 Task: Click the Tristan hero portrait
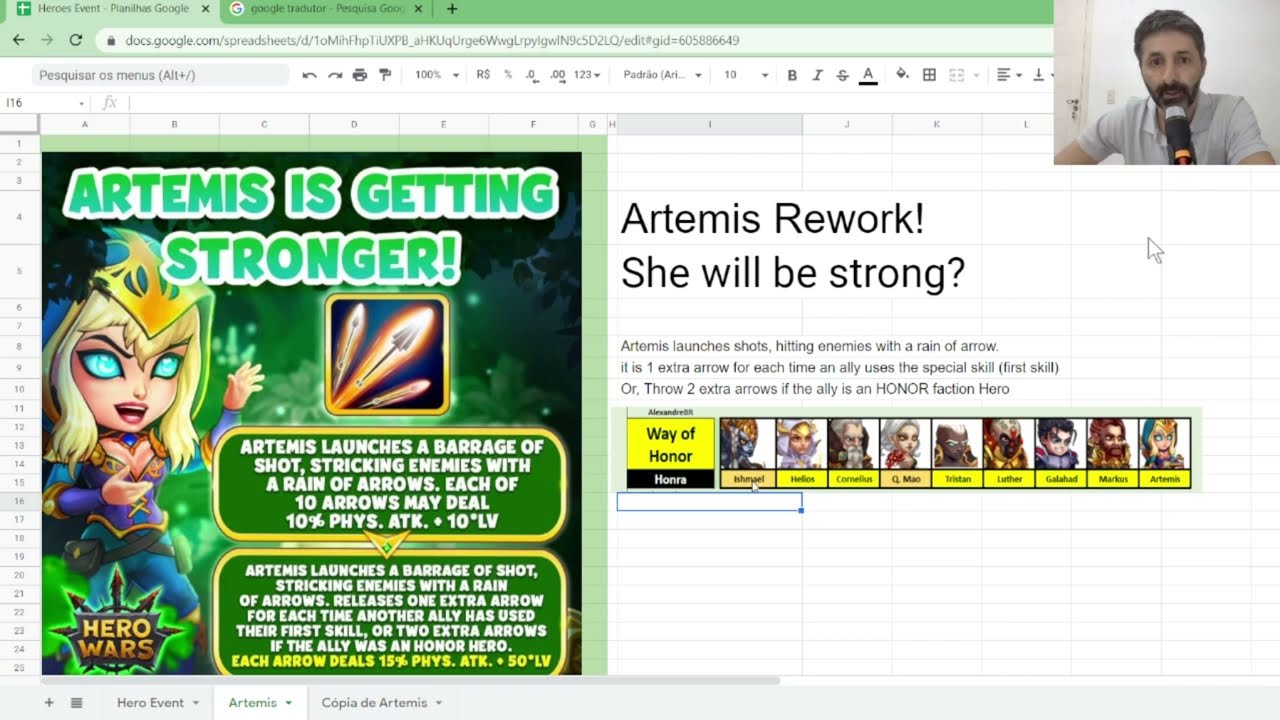(957, 444)
